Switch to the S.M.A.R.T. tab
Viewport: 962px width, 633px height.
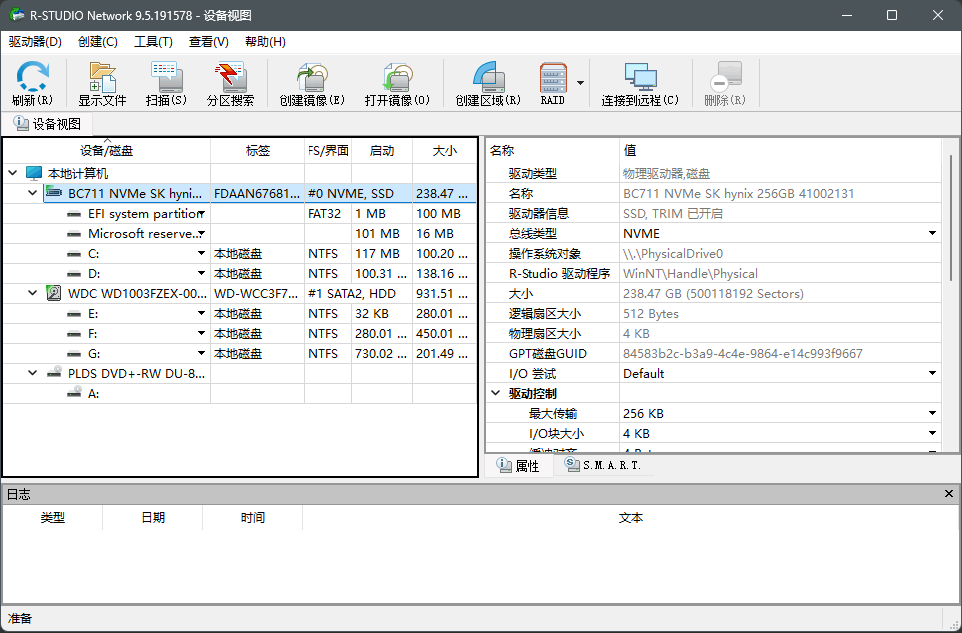(x=602, y=466)
